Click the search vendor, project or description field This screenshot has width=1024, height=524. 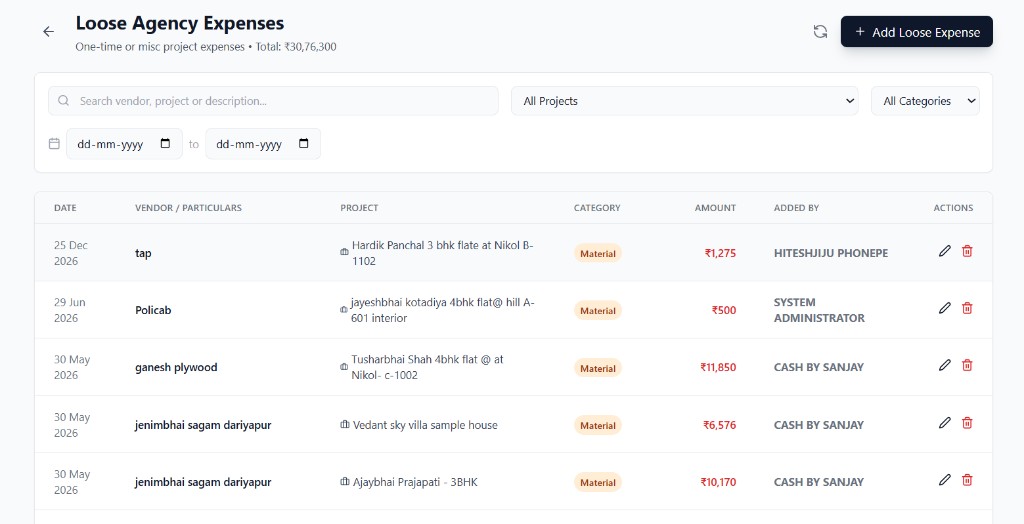point(273,101)
